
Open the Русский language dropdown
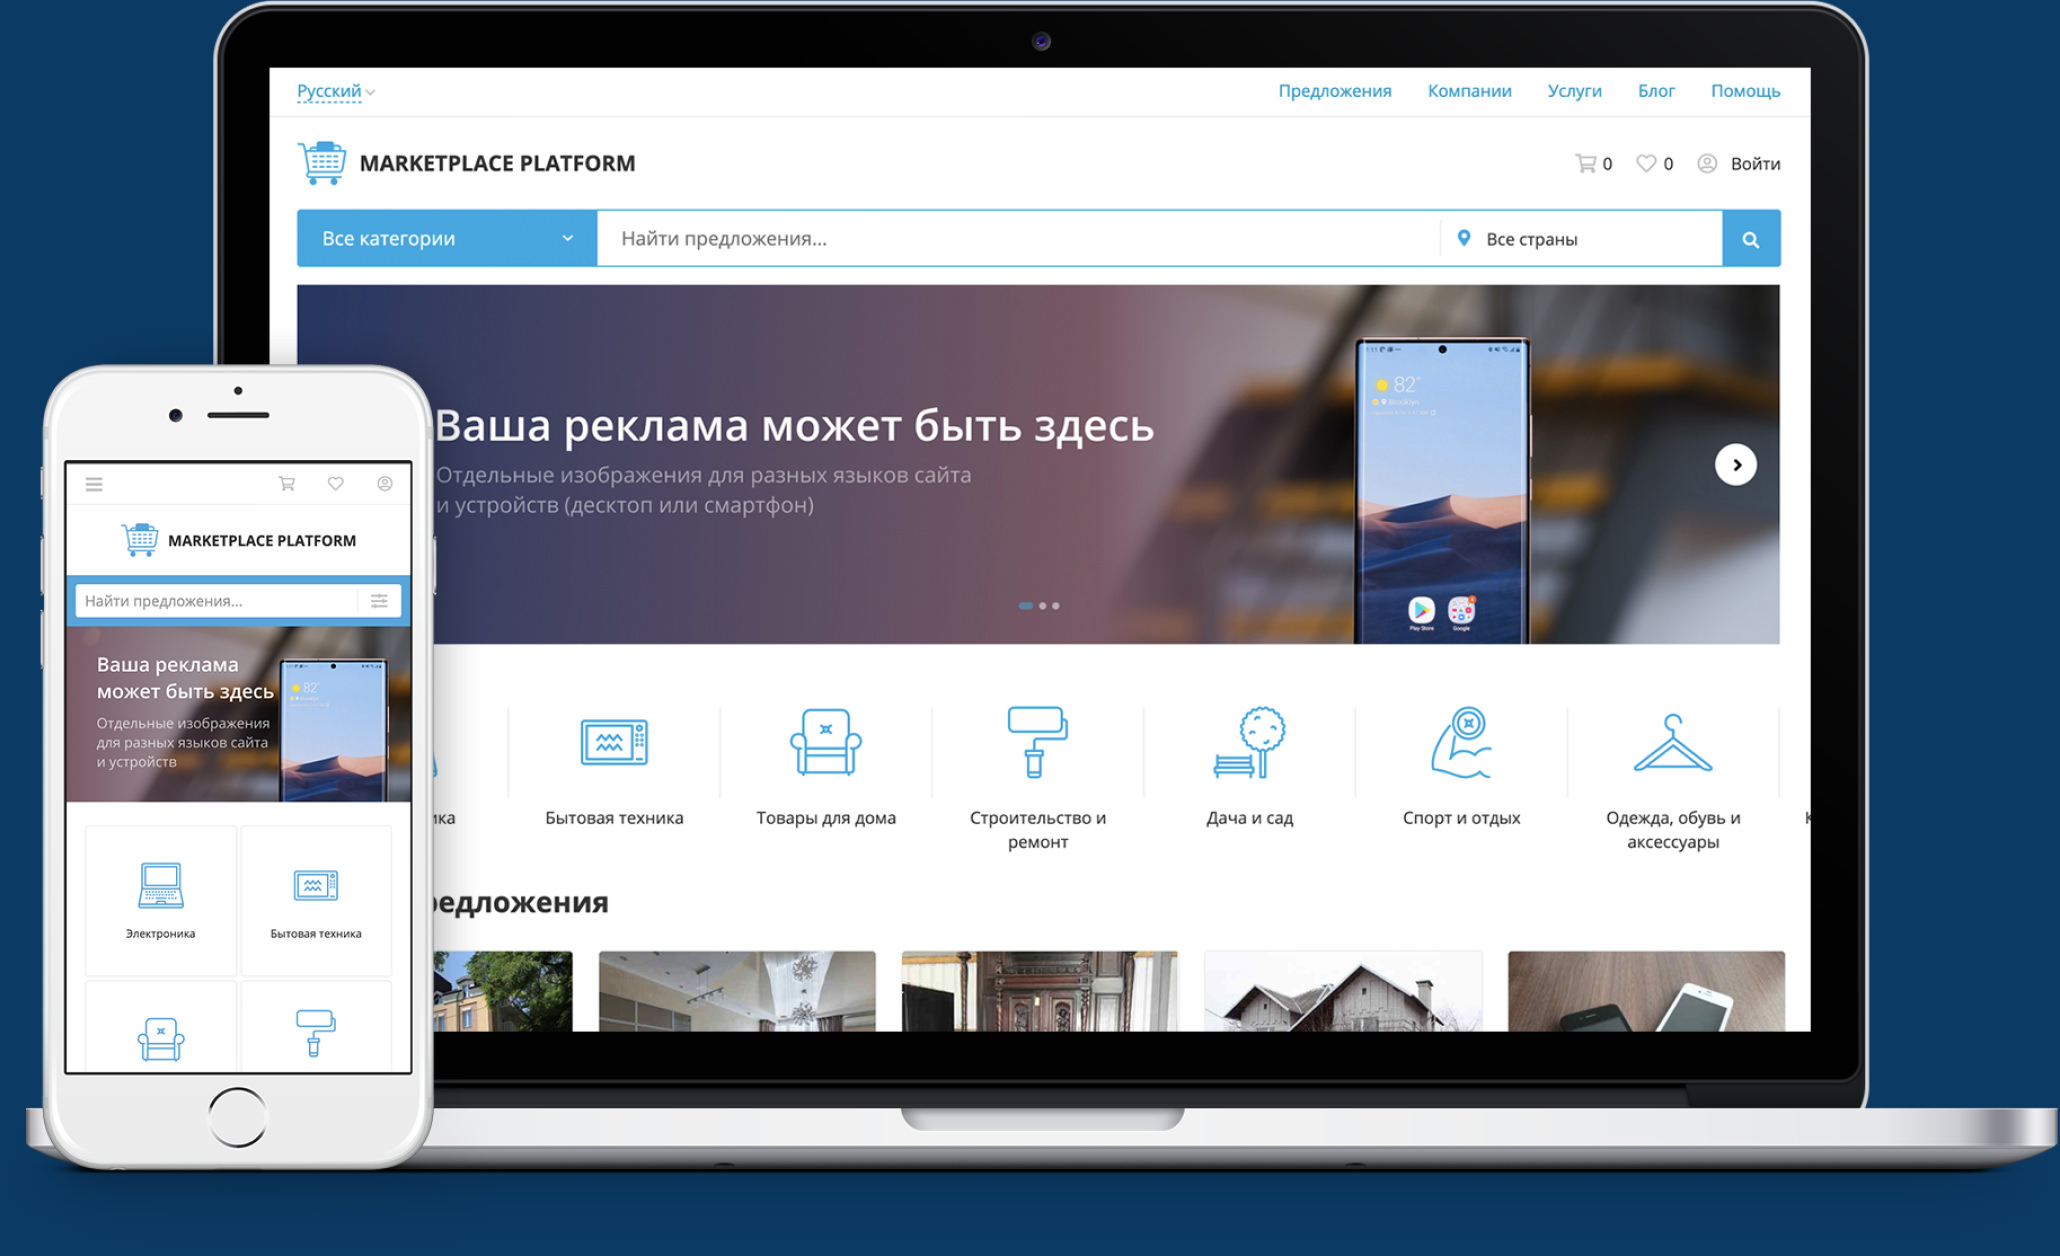[336, 91]
